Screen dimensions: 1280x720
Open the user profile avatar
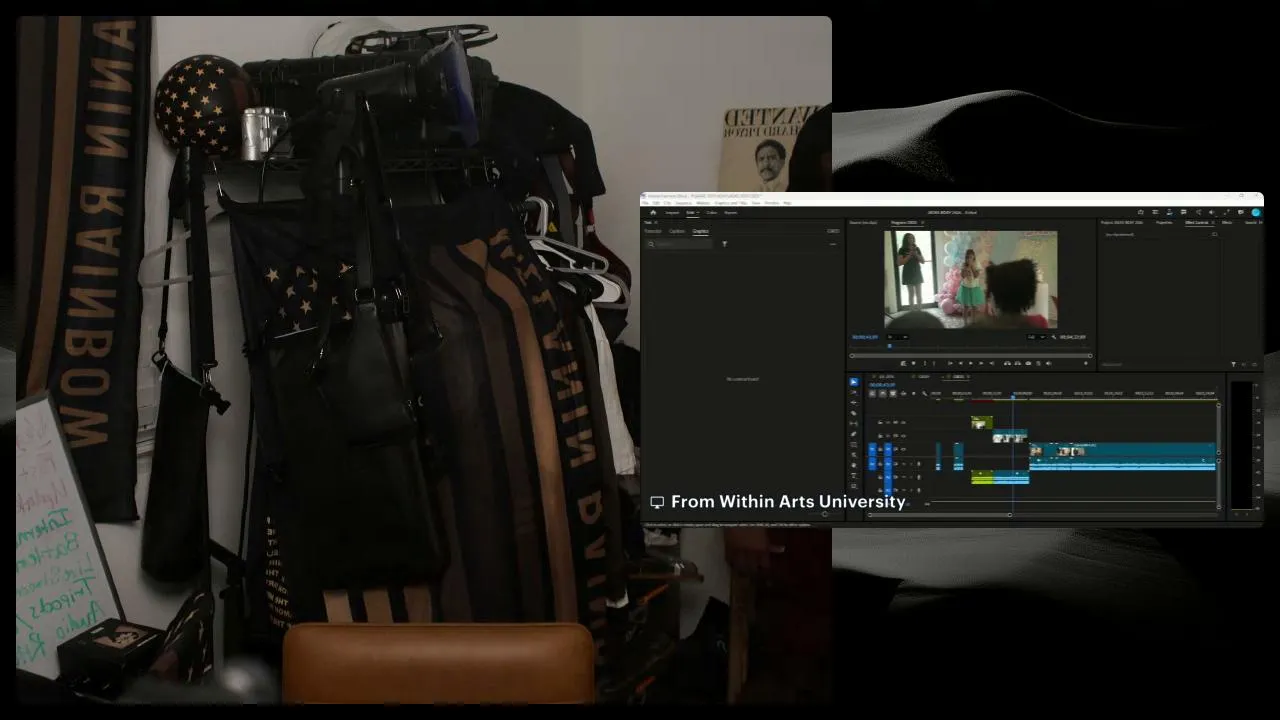(1256, 212)
